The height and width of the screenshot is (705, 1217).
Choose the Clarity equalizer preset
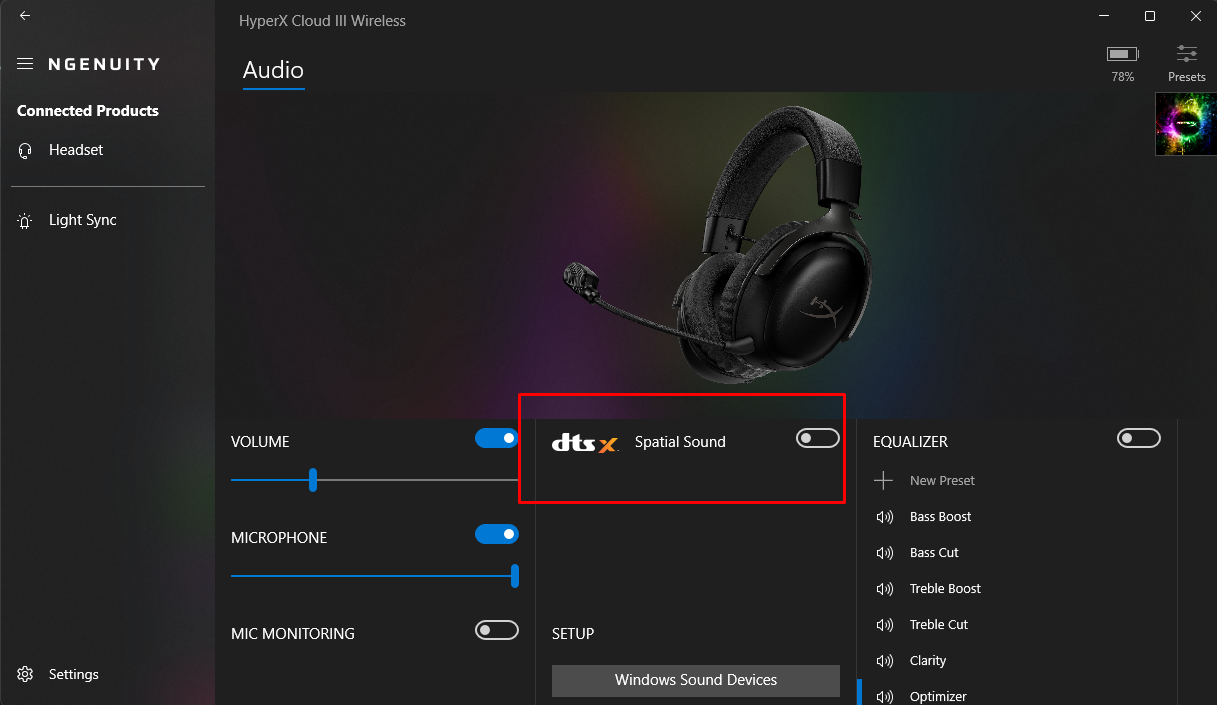tap(928, 661)
